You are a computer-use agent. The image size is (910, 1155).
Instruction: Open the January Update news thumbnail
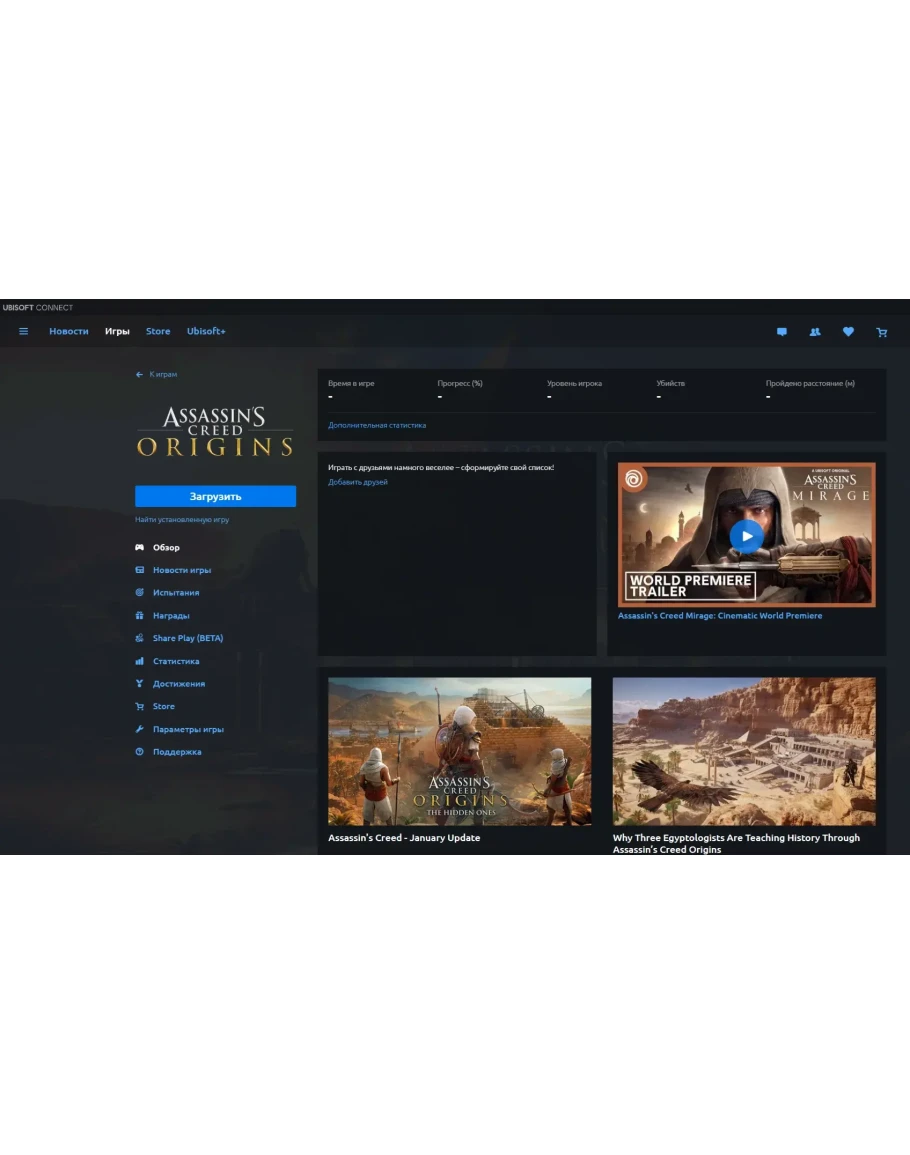coord(459,751)
